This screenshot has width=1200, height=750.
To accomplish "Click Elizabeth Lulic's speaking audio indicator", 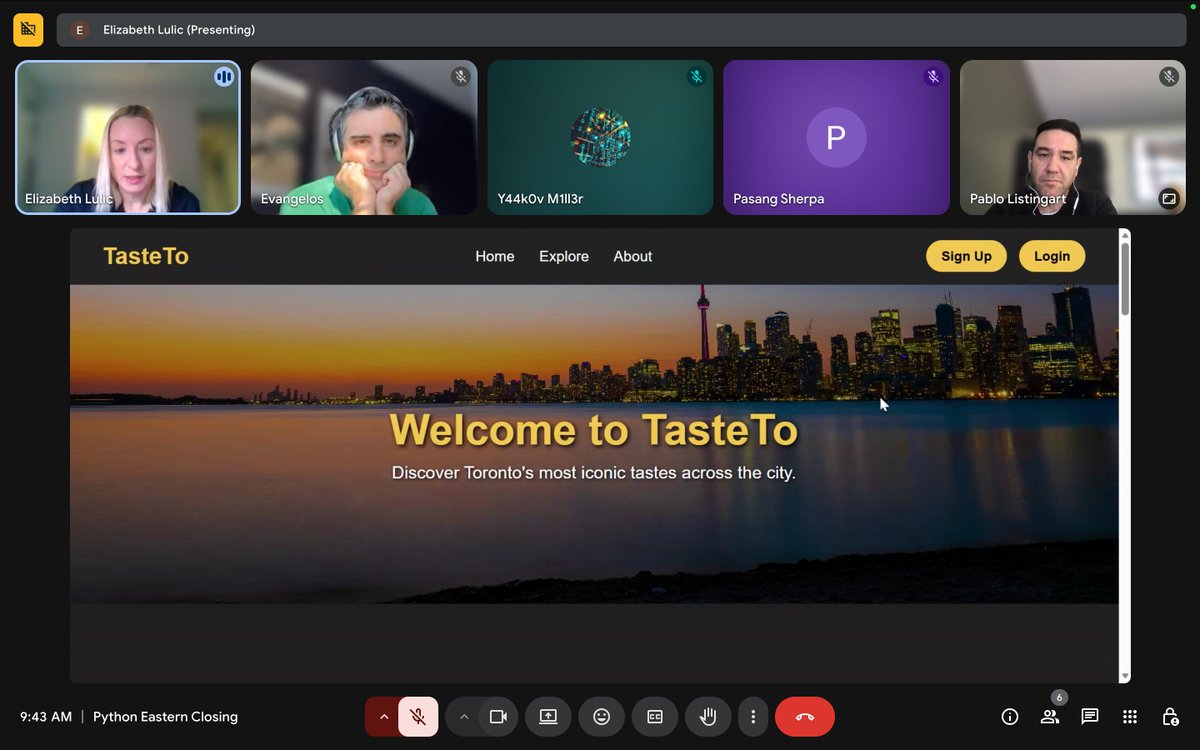I will [x=224, y=76].
